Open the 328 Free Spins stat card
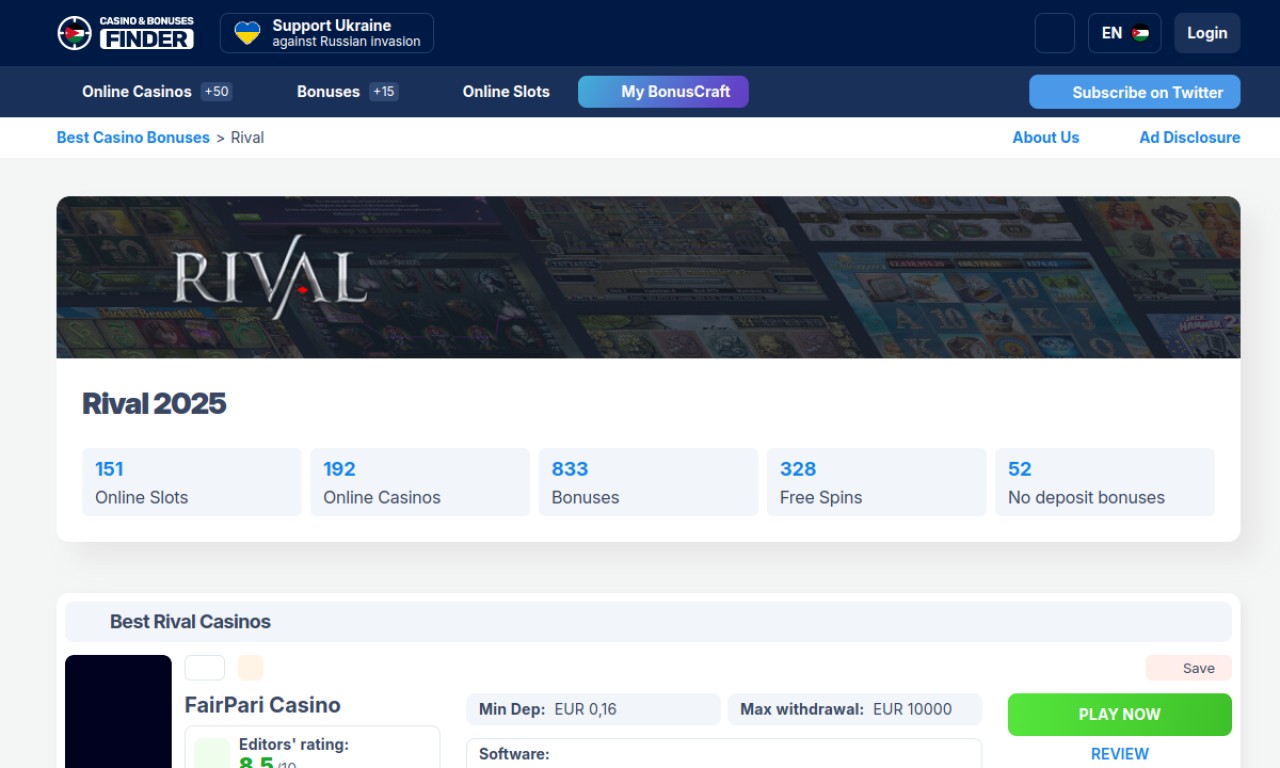The height and width of the screenshot is (768, 1280). (876, 482)
